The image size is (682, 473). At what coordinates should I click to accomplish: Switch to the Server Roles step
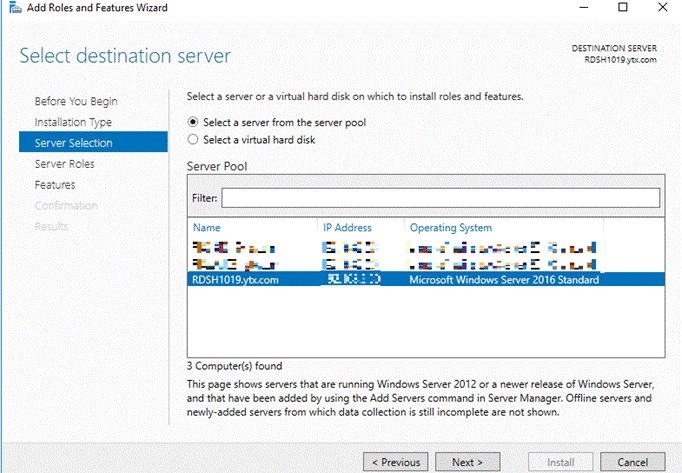click(x=64, y=164)
